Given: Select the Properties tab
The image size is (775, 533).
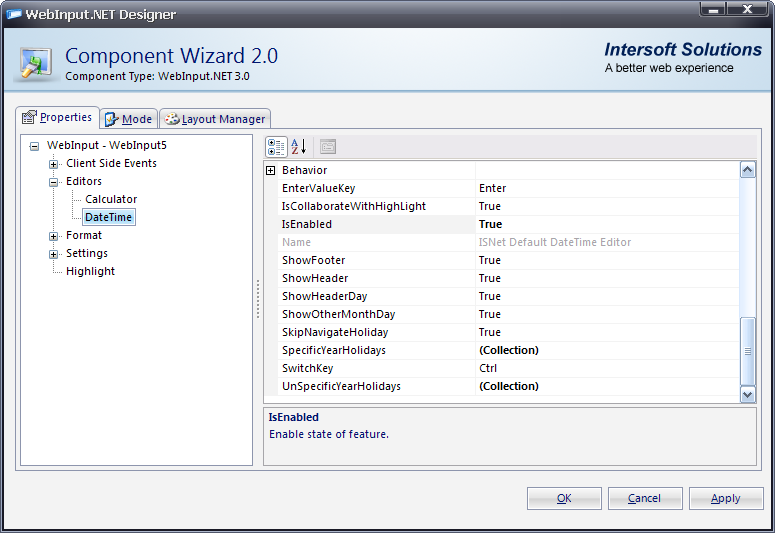Looking at the screenshot, I should [57, 118].
